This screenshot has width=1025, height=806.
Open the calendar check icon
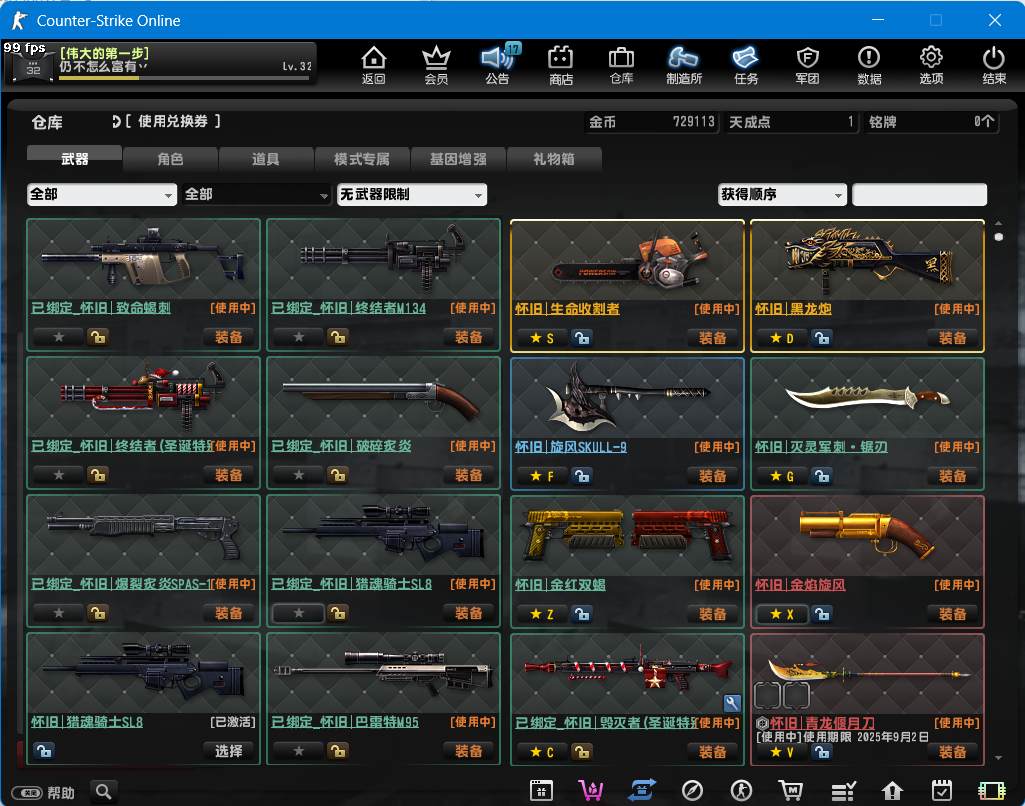pos(941,791)
